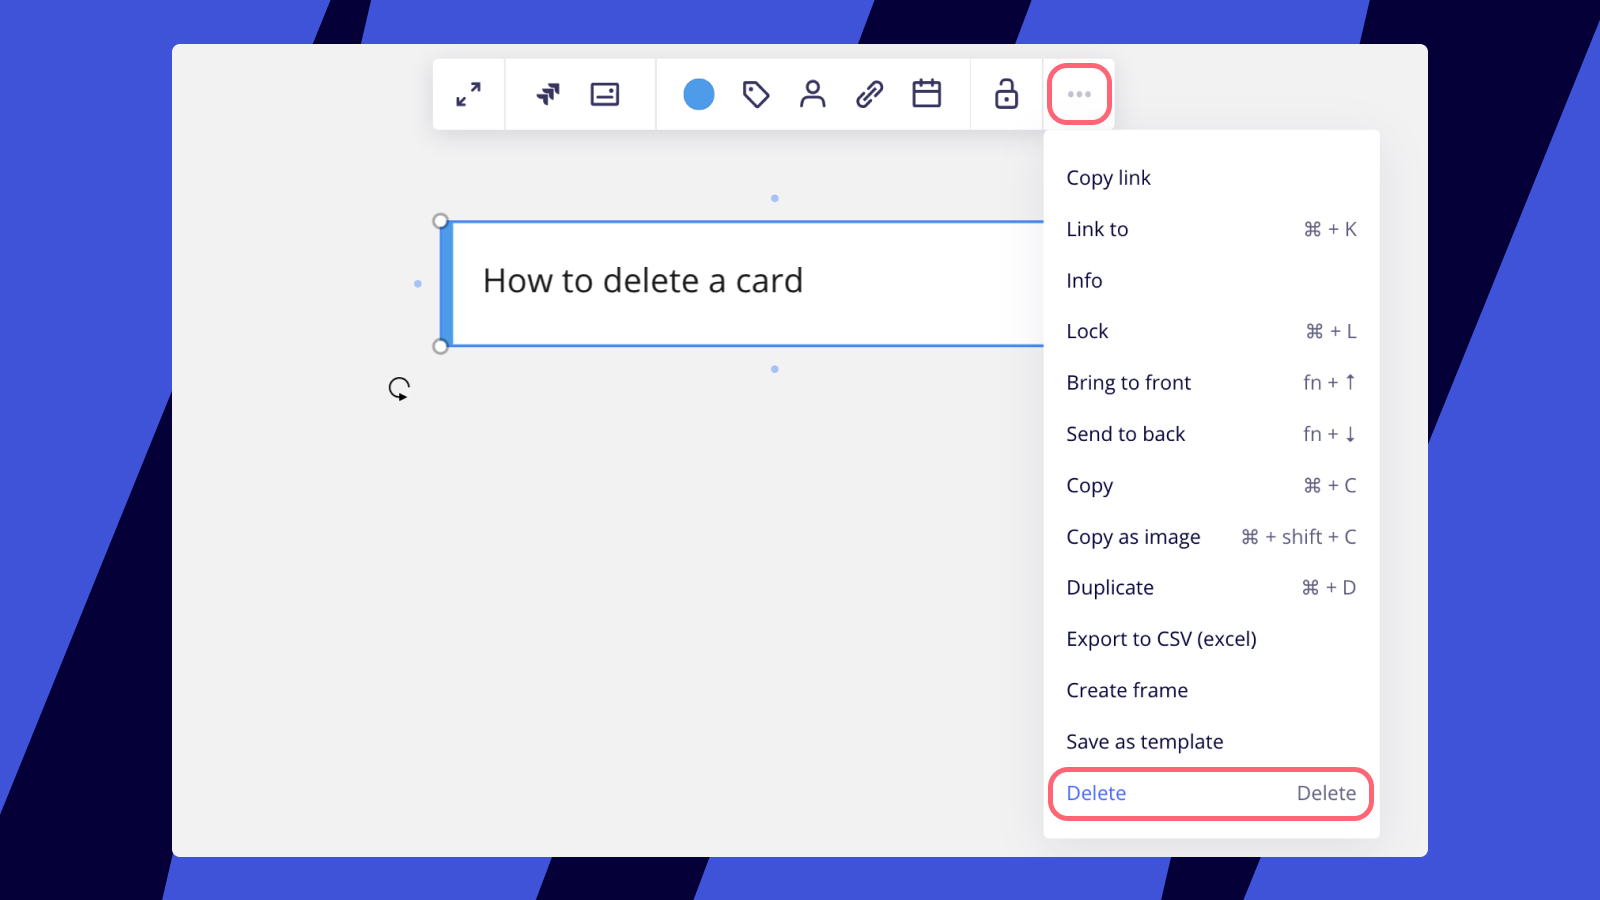Click the assignee person icon
1600x900 pixels.
(813, 94)
